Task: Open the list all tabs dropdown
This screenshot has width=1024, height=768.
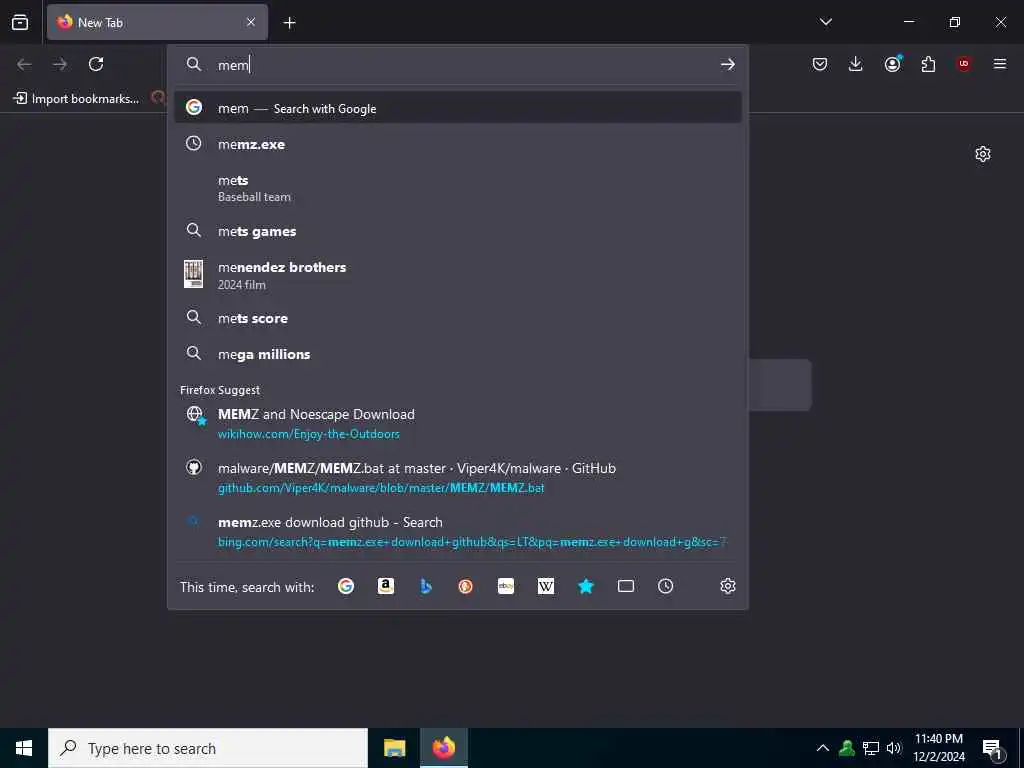Action: (x=825, y=22)
